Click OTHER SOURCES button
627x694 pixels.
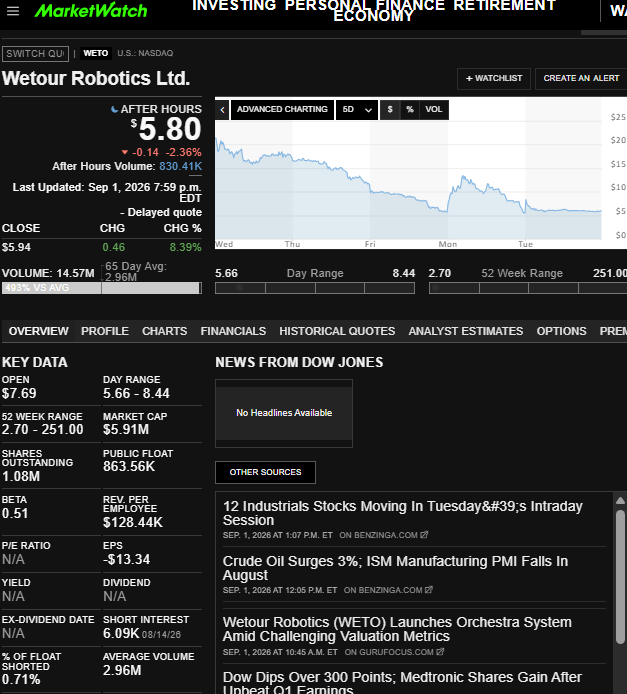(265, 472)
